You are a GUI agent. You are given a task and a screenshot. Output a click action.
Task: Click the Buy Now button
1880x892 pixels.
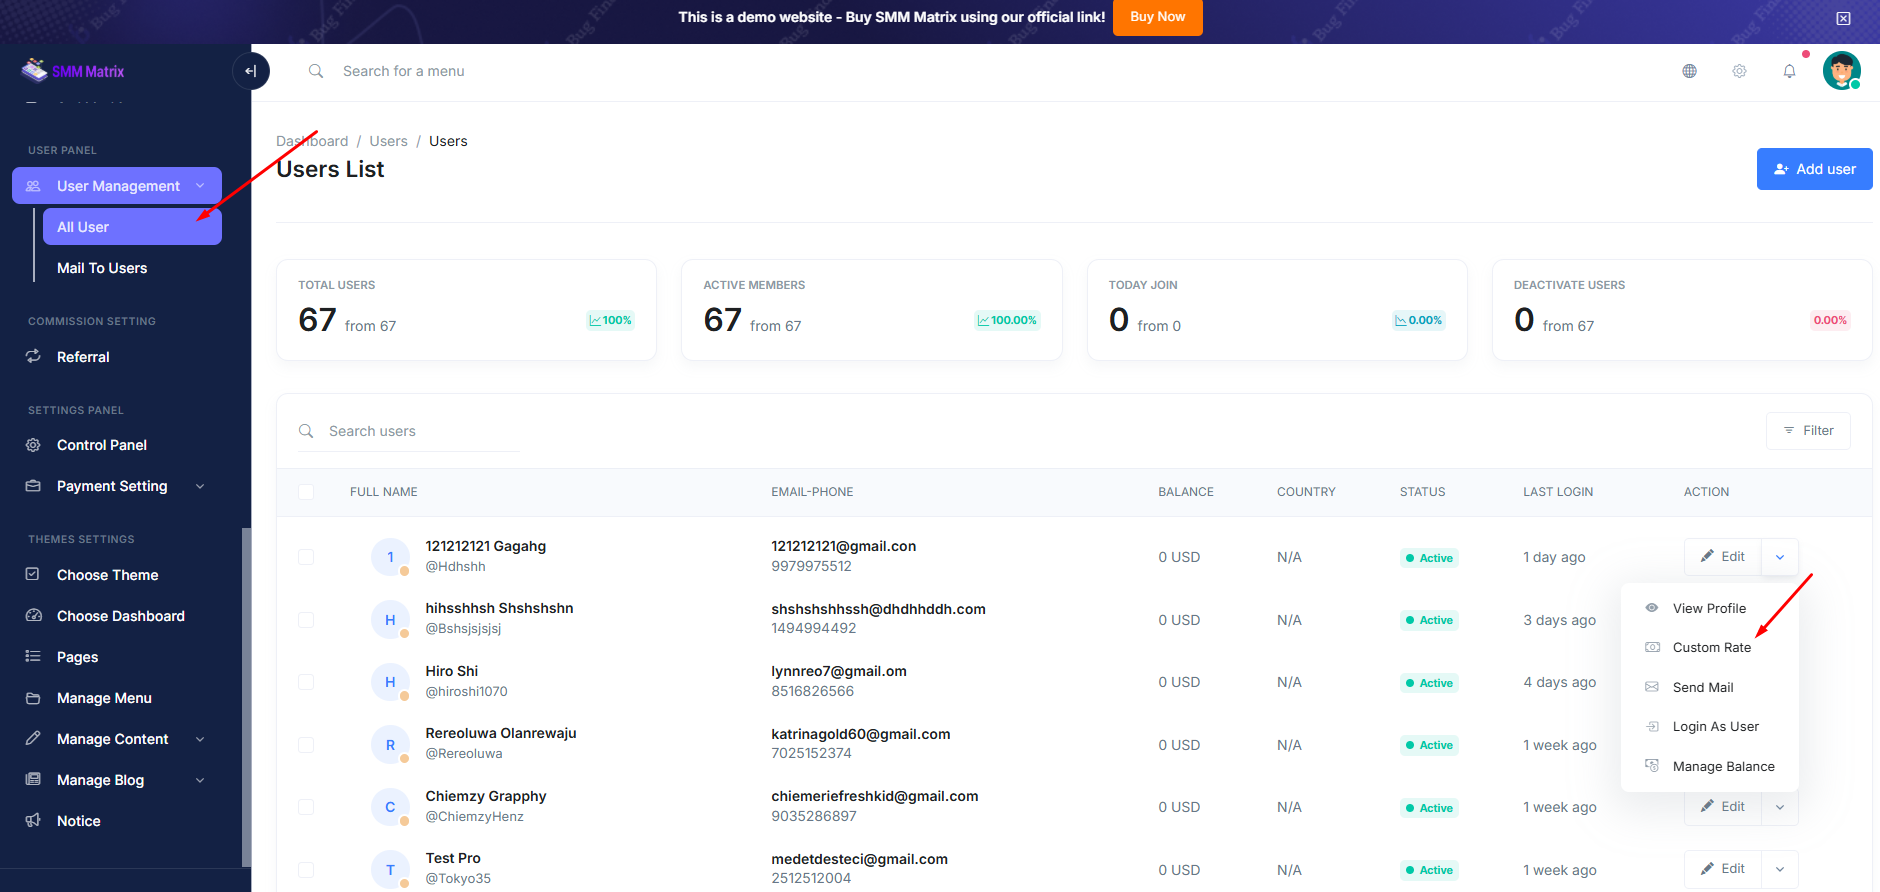pos(1158,17)
